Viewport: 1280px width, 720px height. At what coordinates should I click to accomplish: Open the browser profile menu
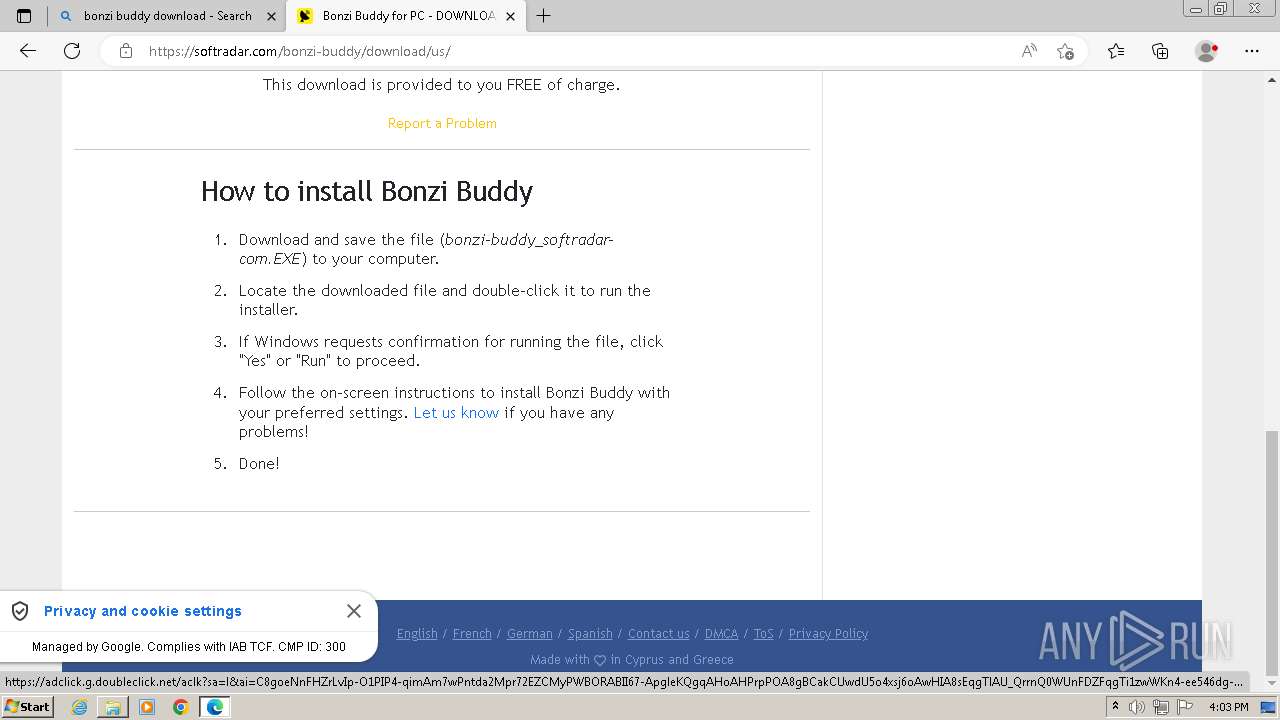pos(1207,51)
